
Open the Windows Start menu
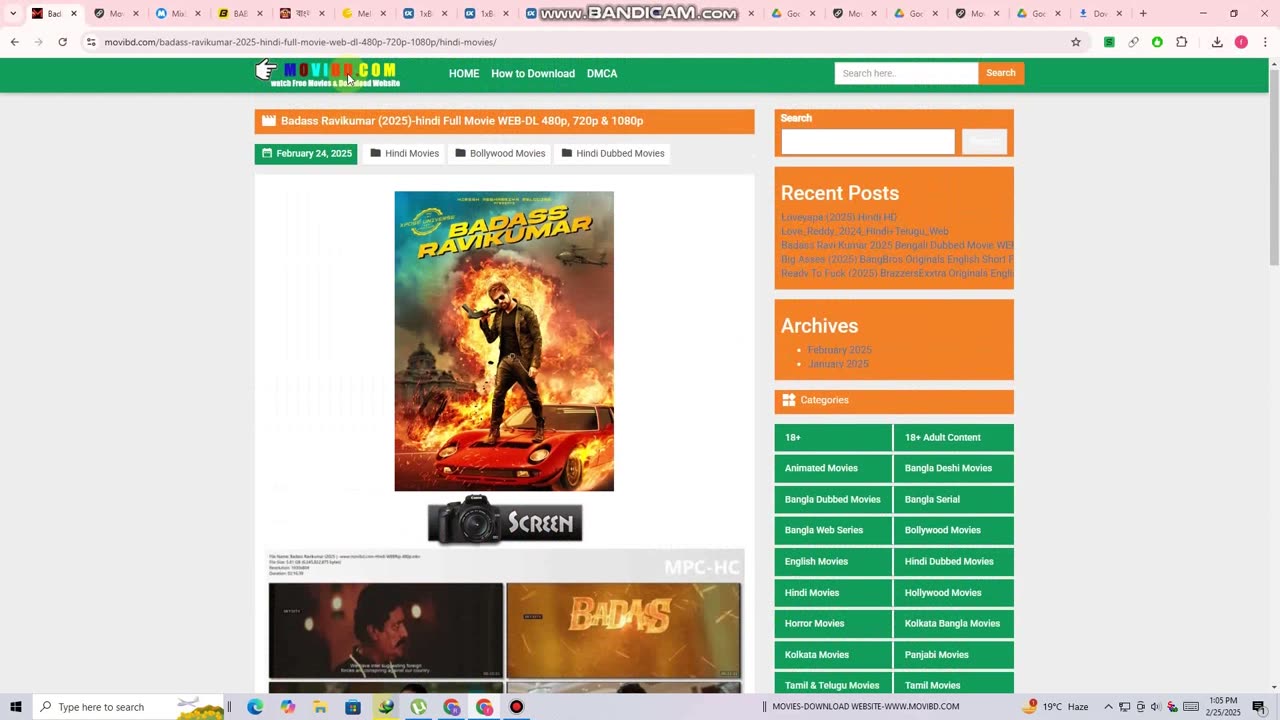[15, 707]
